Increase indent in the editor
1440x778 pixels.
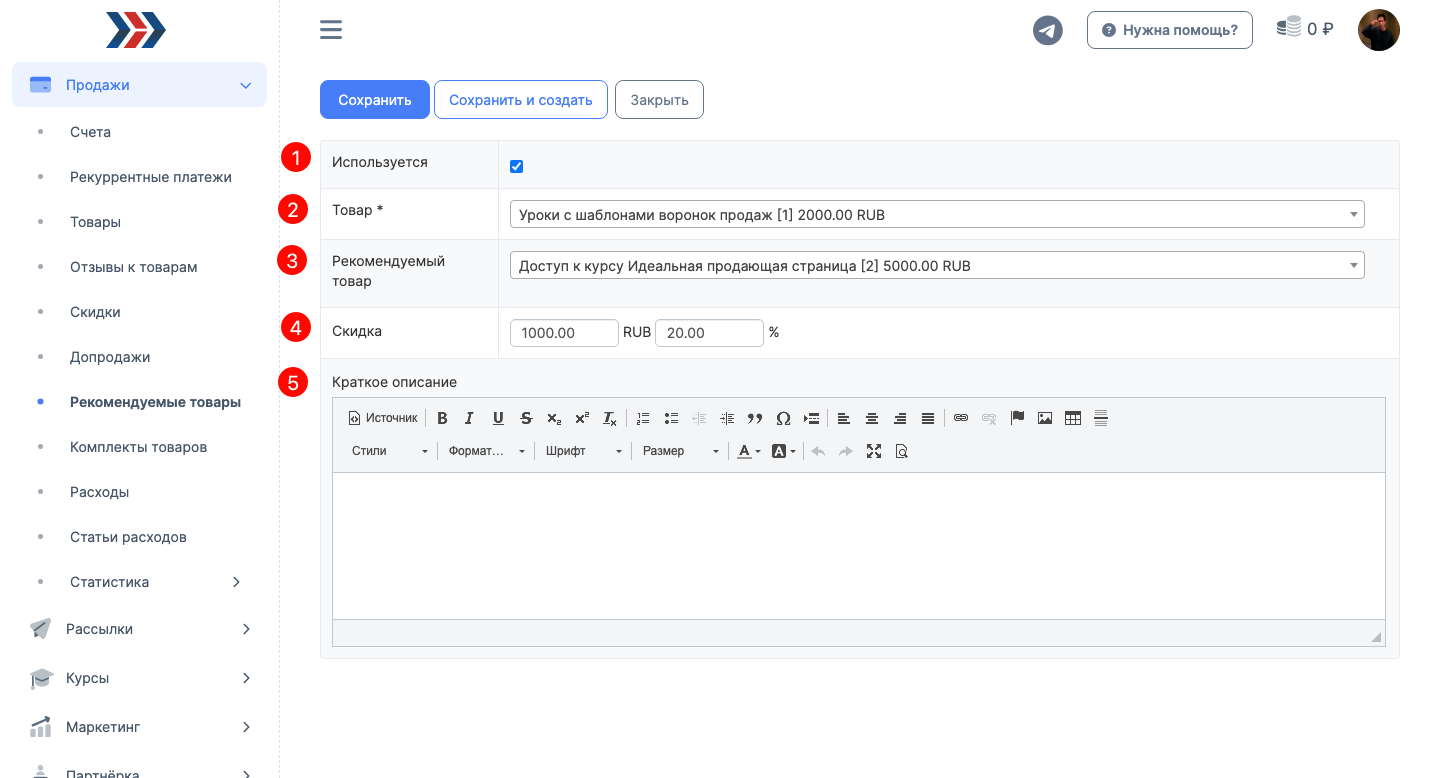(727, 418)
